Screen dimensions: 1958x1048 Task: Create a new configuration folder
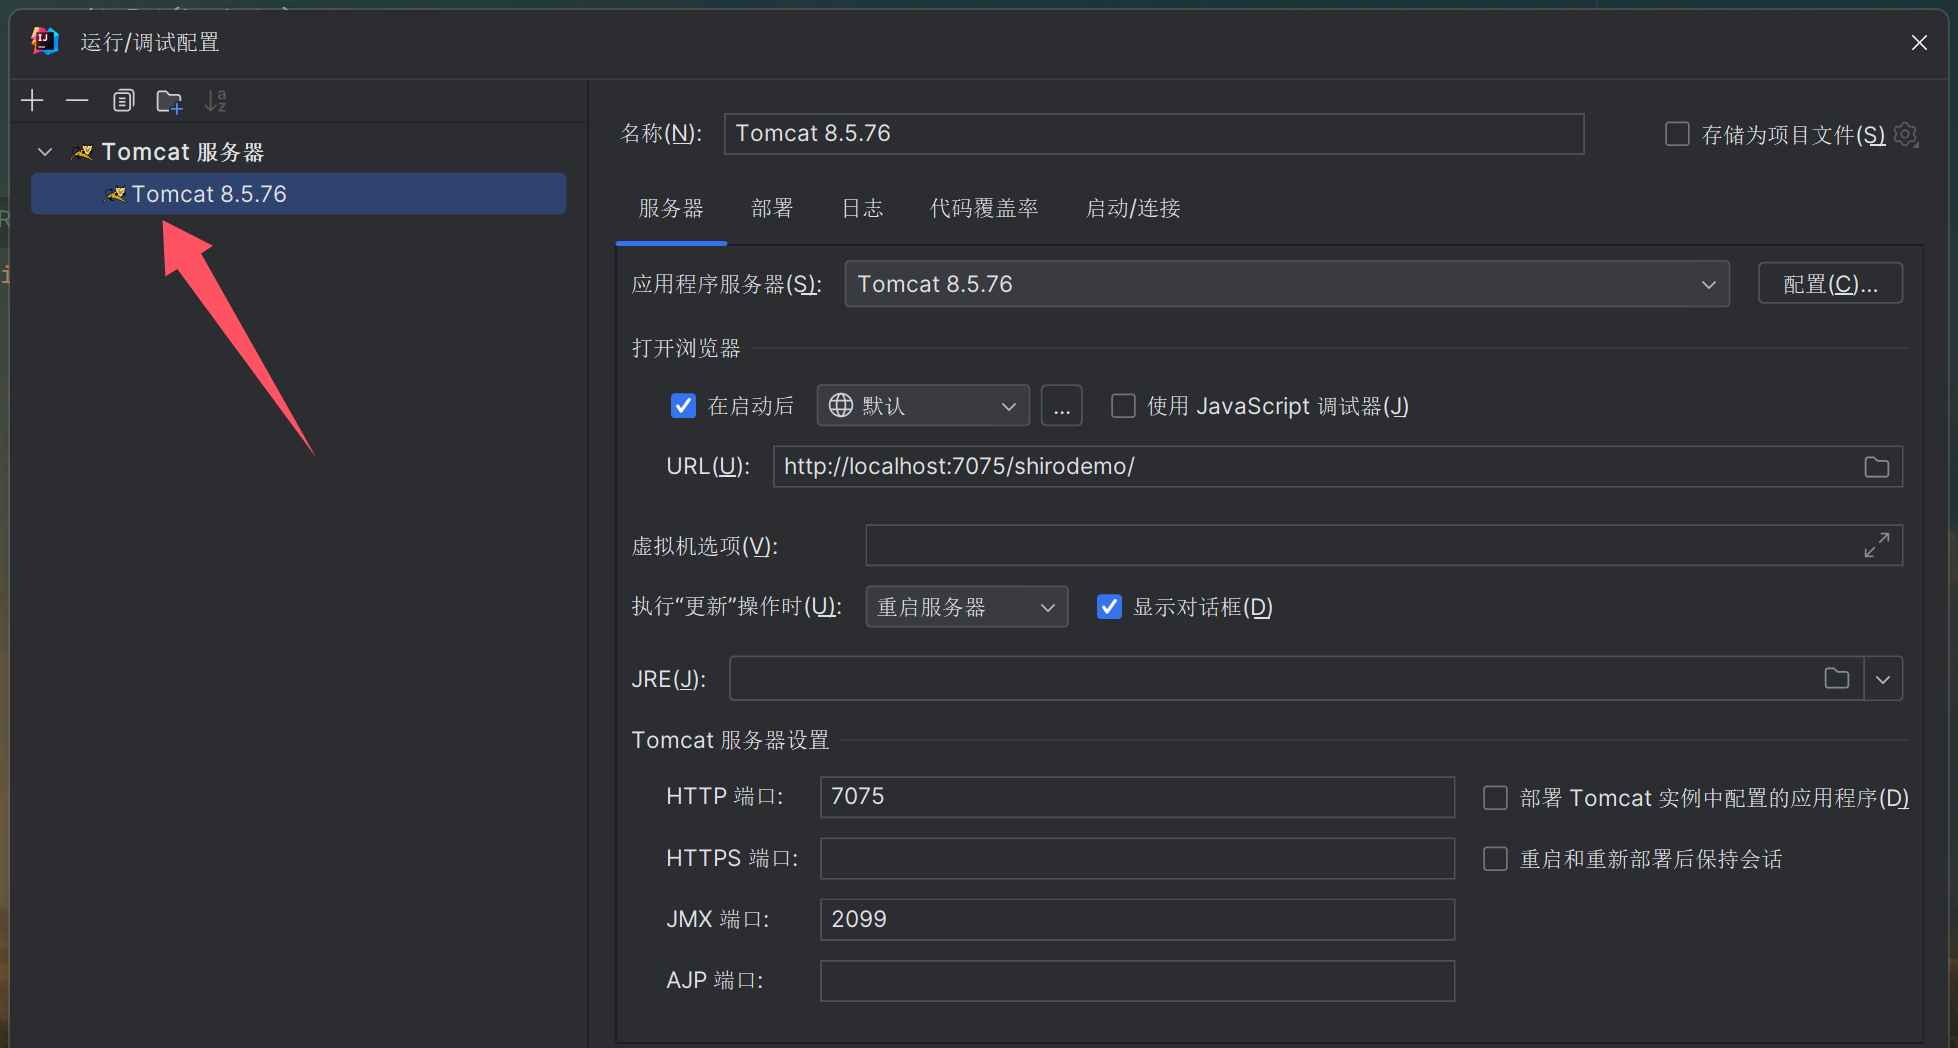[x=169, y=101]
